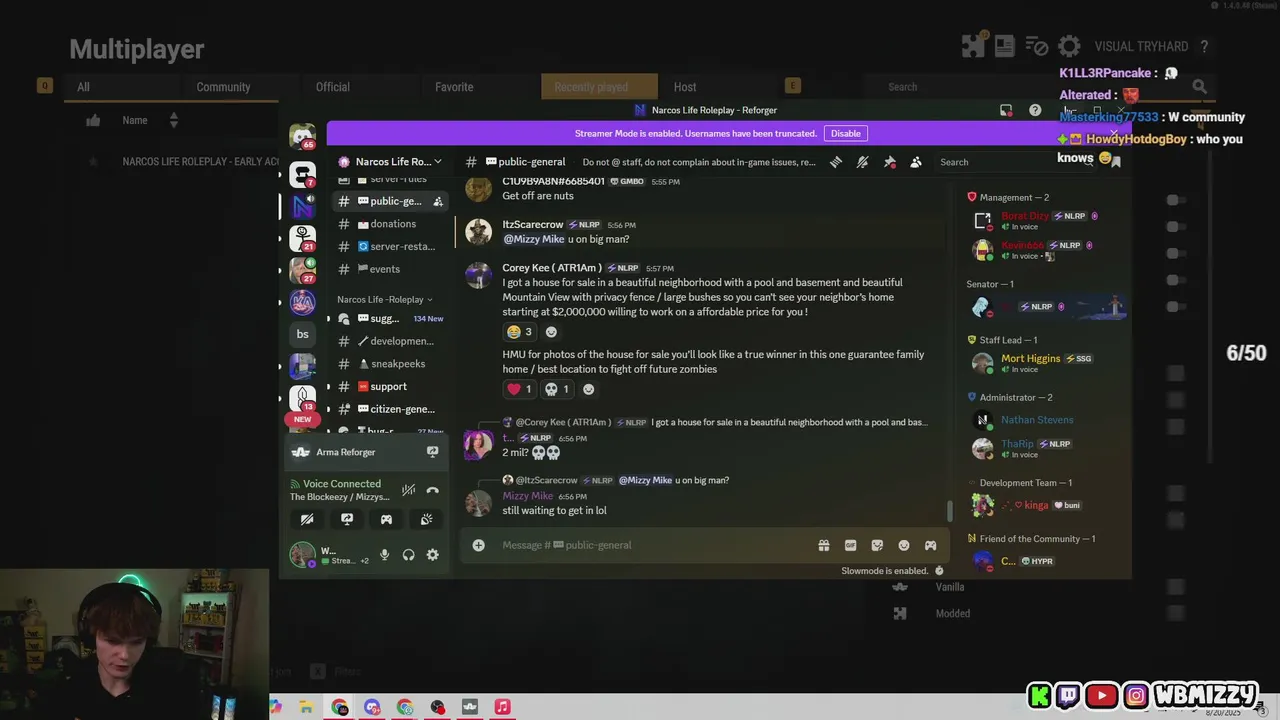Open notification settings bell in channel header
This screenshot has width=1280, height=720.
click(x=862, y=162)
